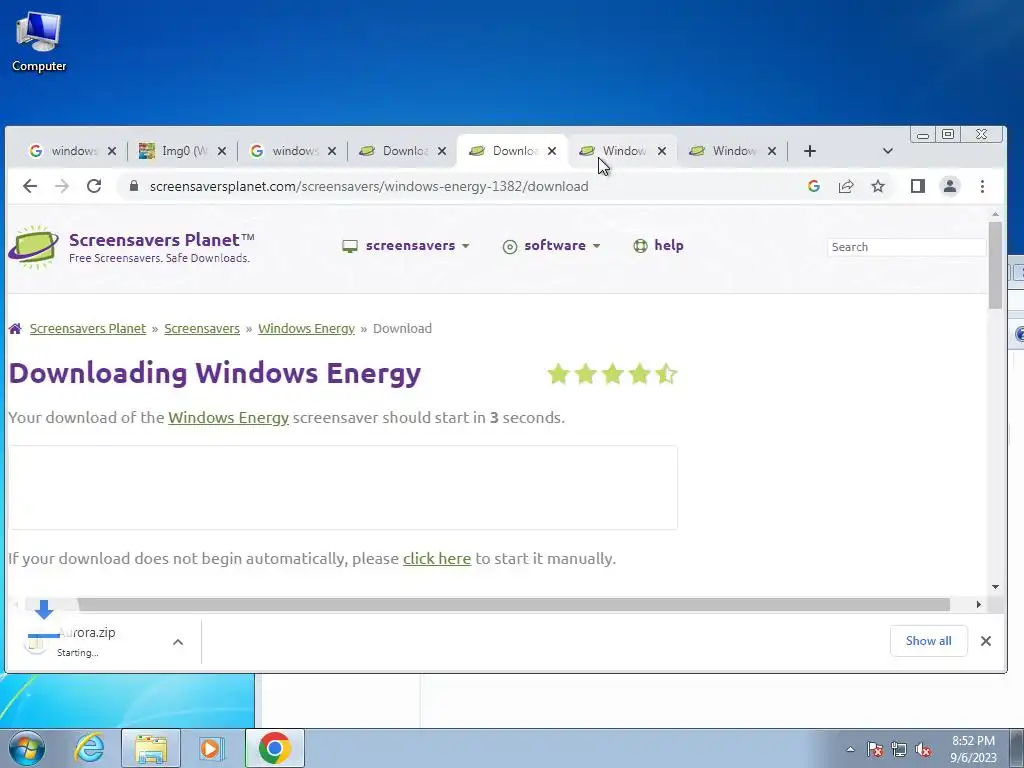Open Chrome side panel

pyautogui.click(x=918, y=186)
